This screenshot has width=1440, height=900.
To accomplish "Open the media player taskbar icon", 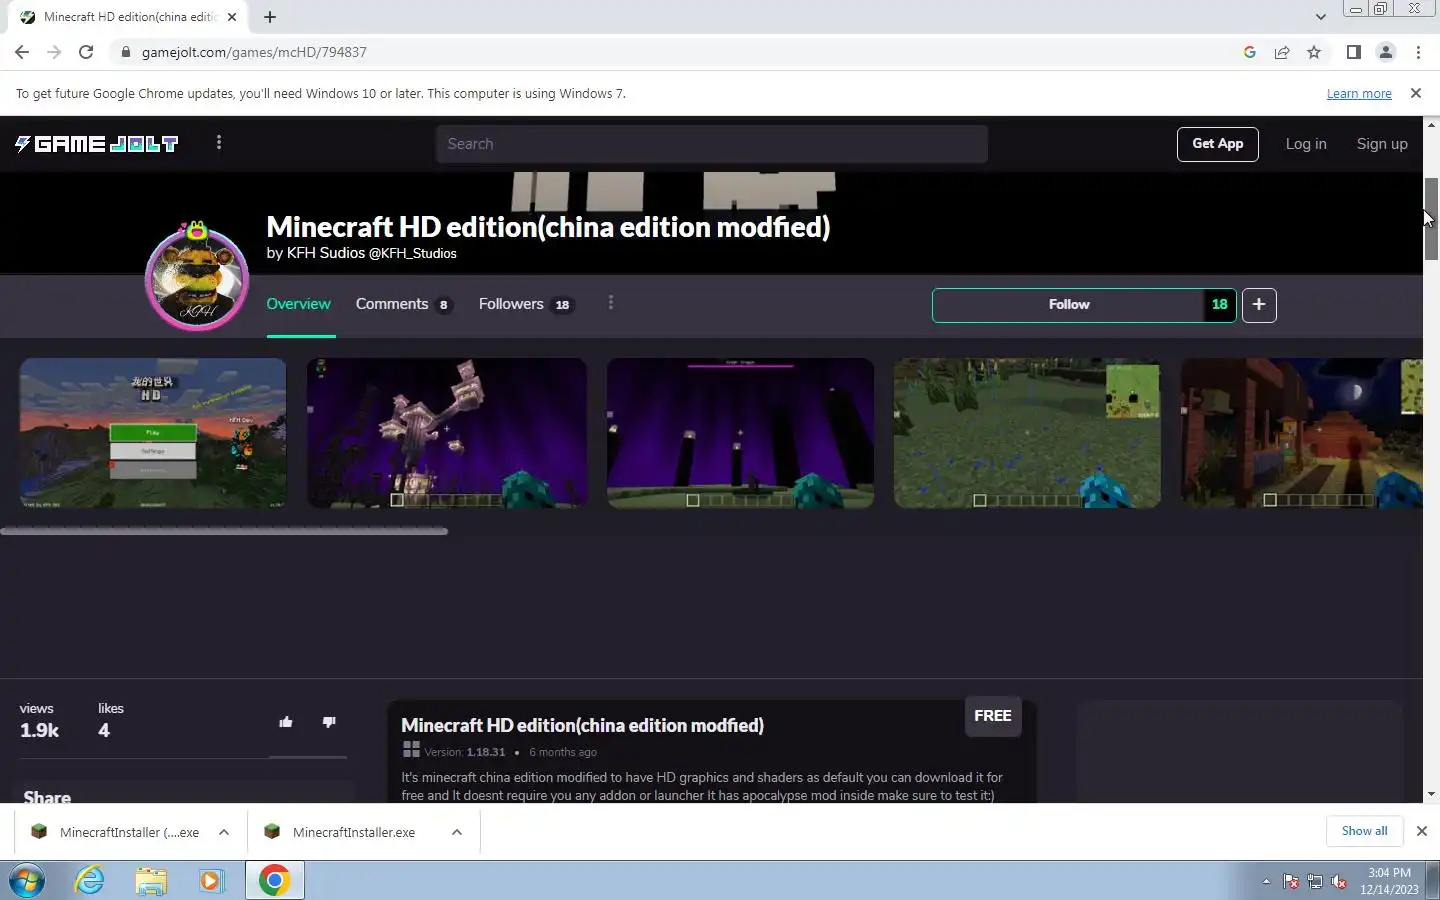I will (211, 881).
